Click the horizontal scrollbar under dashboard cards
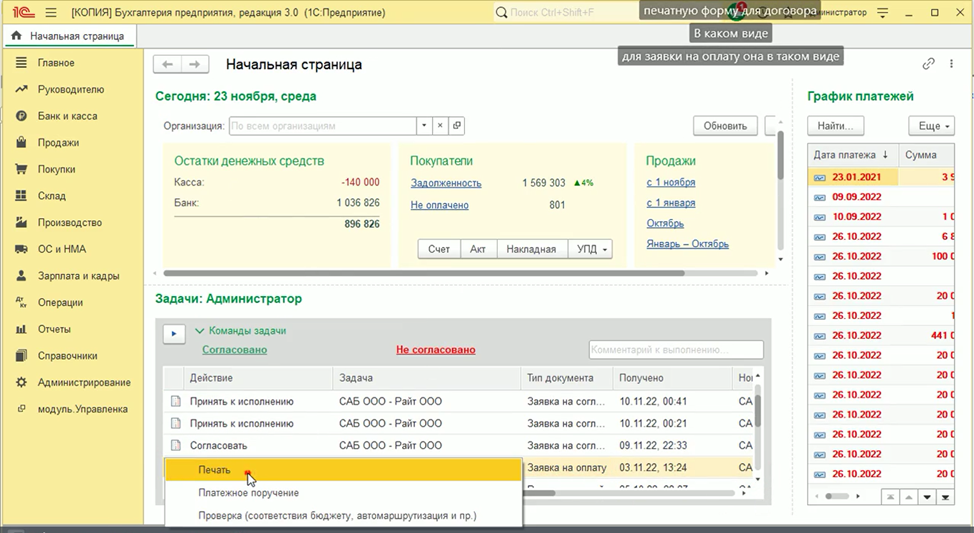This screenshot has height=533, width=974. coord(424,273)
